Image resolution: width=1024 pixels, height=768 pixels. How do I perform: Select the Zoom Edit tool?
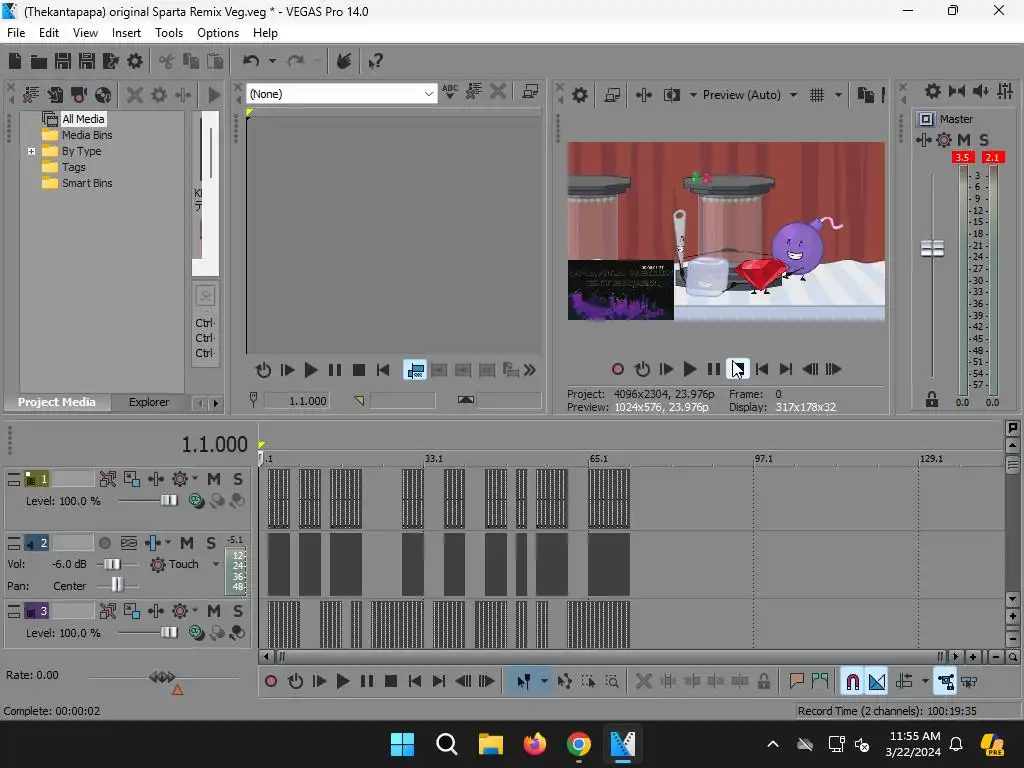[x=612, y=682]
